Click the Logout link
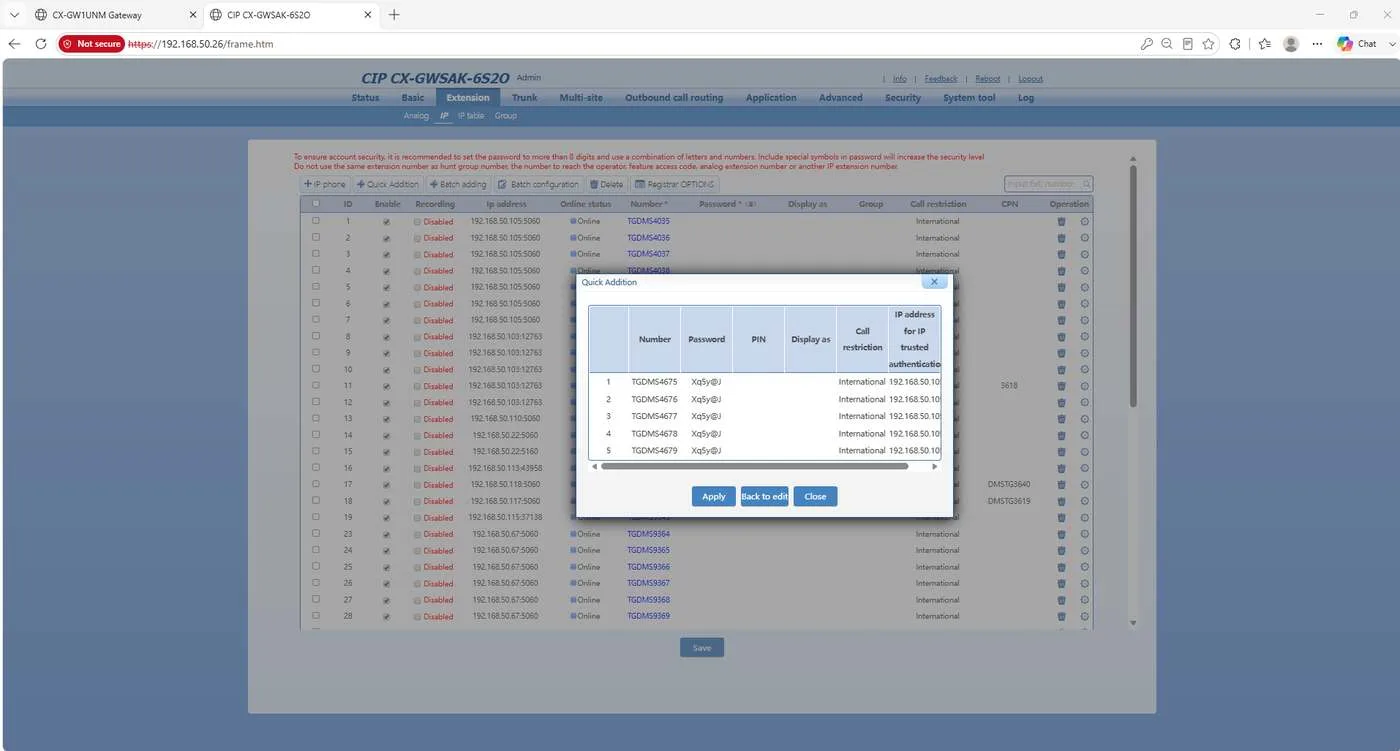 coord(1030,79)
